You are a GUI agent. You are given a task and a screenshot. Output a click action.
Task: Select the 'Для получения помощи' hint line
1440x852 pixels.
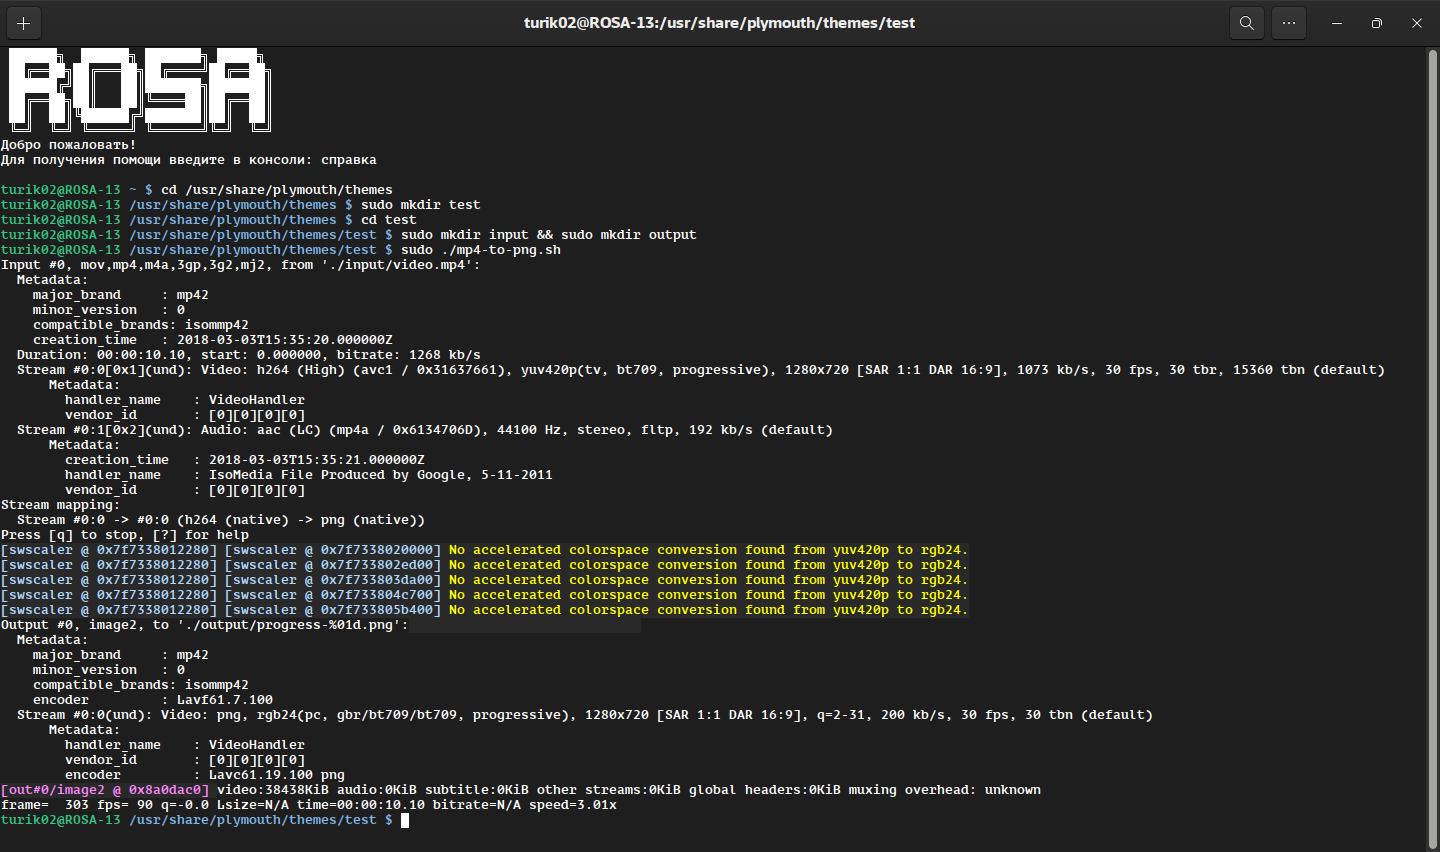189,160
